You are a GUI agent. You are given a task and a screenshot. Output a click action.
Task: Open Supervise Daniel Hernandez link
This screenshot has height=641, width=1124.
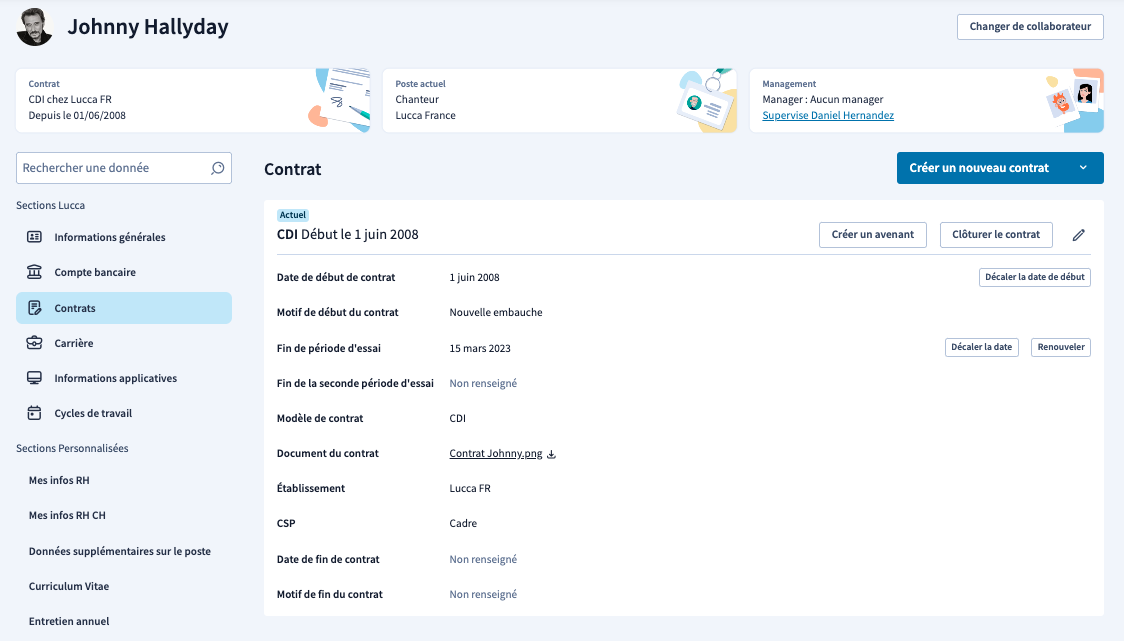pyautogui.click(x=828, y=115)
